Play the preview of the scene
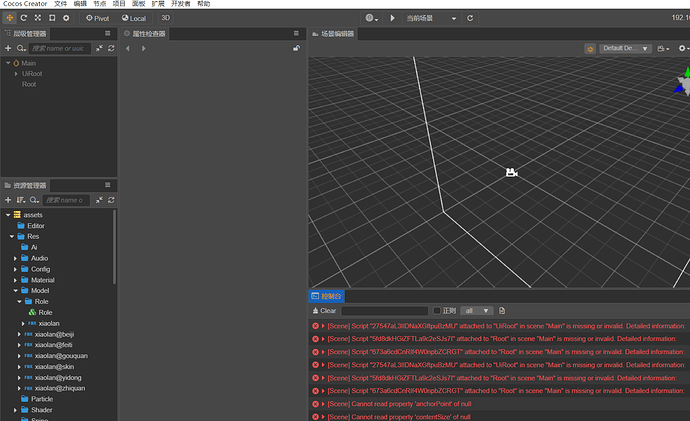Viewport: 690px width, 421px height. point(393,18)
